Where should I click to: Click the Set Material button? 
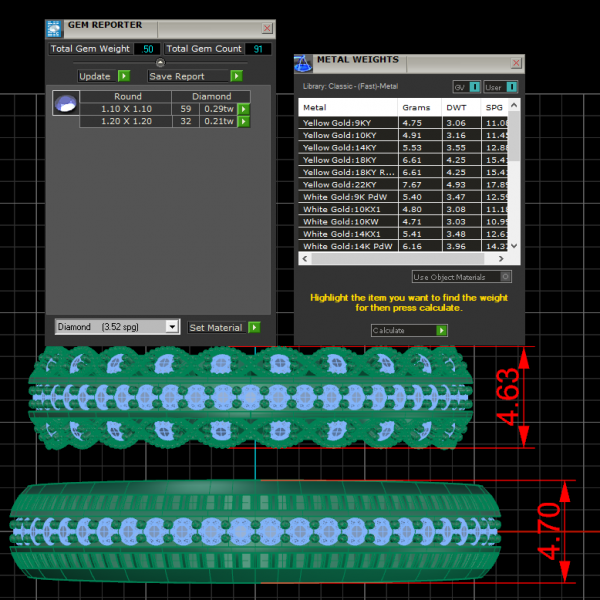[216, 327]
